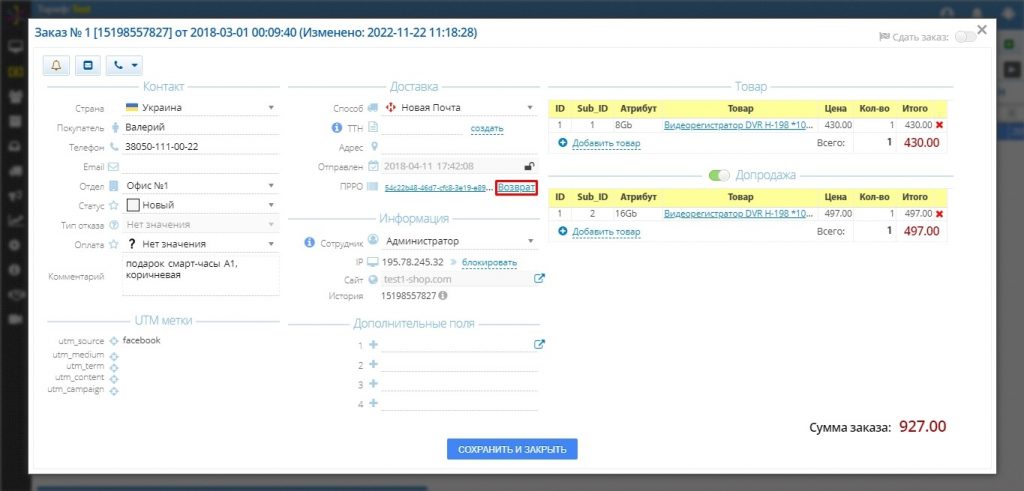The image size is (1024, 491).
Task: Click блокировать link next to IP address
Action: click(489, 262)
